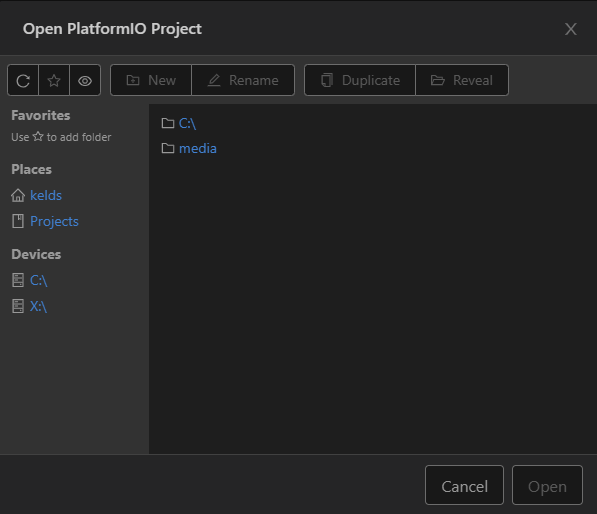Go to Projects under Places
Screen dimensions: 597x514
(x=54, y=221)
